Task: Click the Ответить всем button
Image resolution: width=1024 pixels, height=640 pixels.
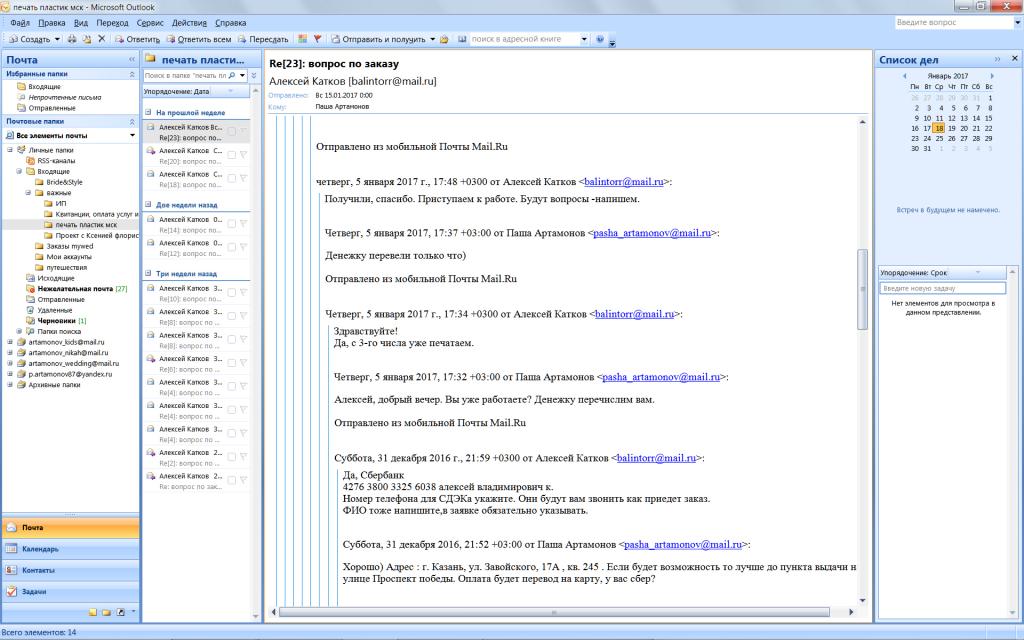Action: (199, 39)
